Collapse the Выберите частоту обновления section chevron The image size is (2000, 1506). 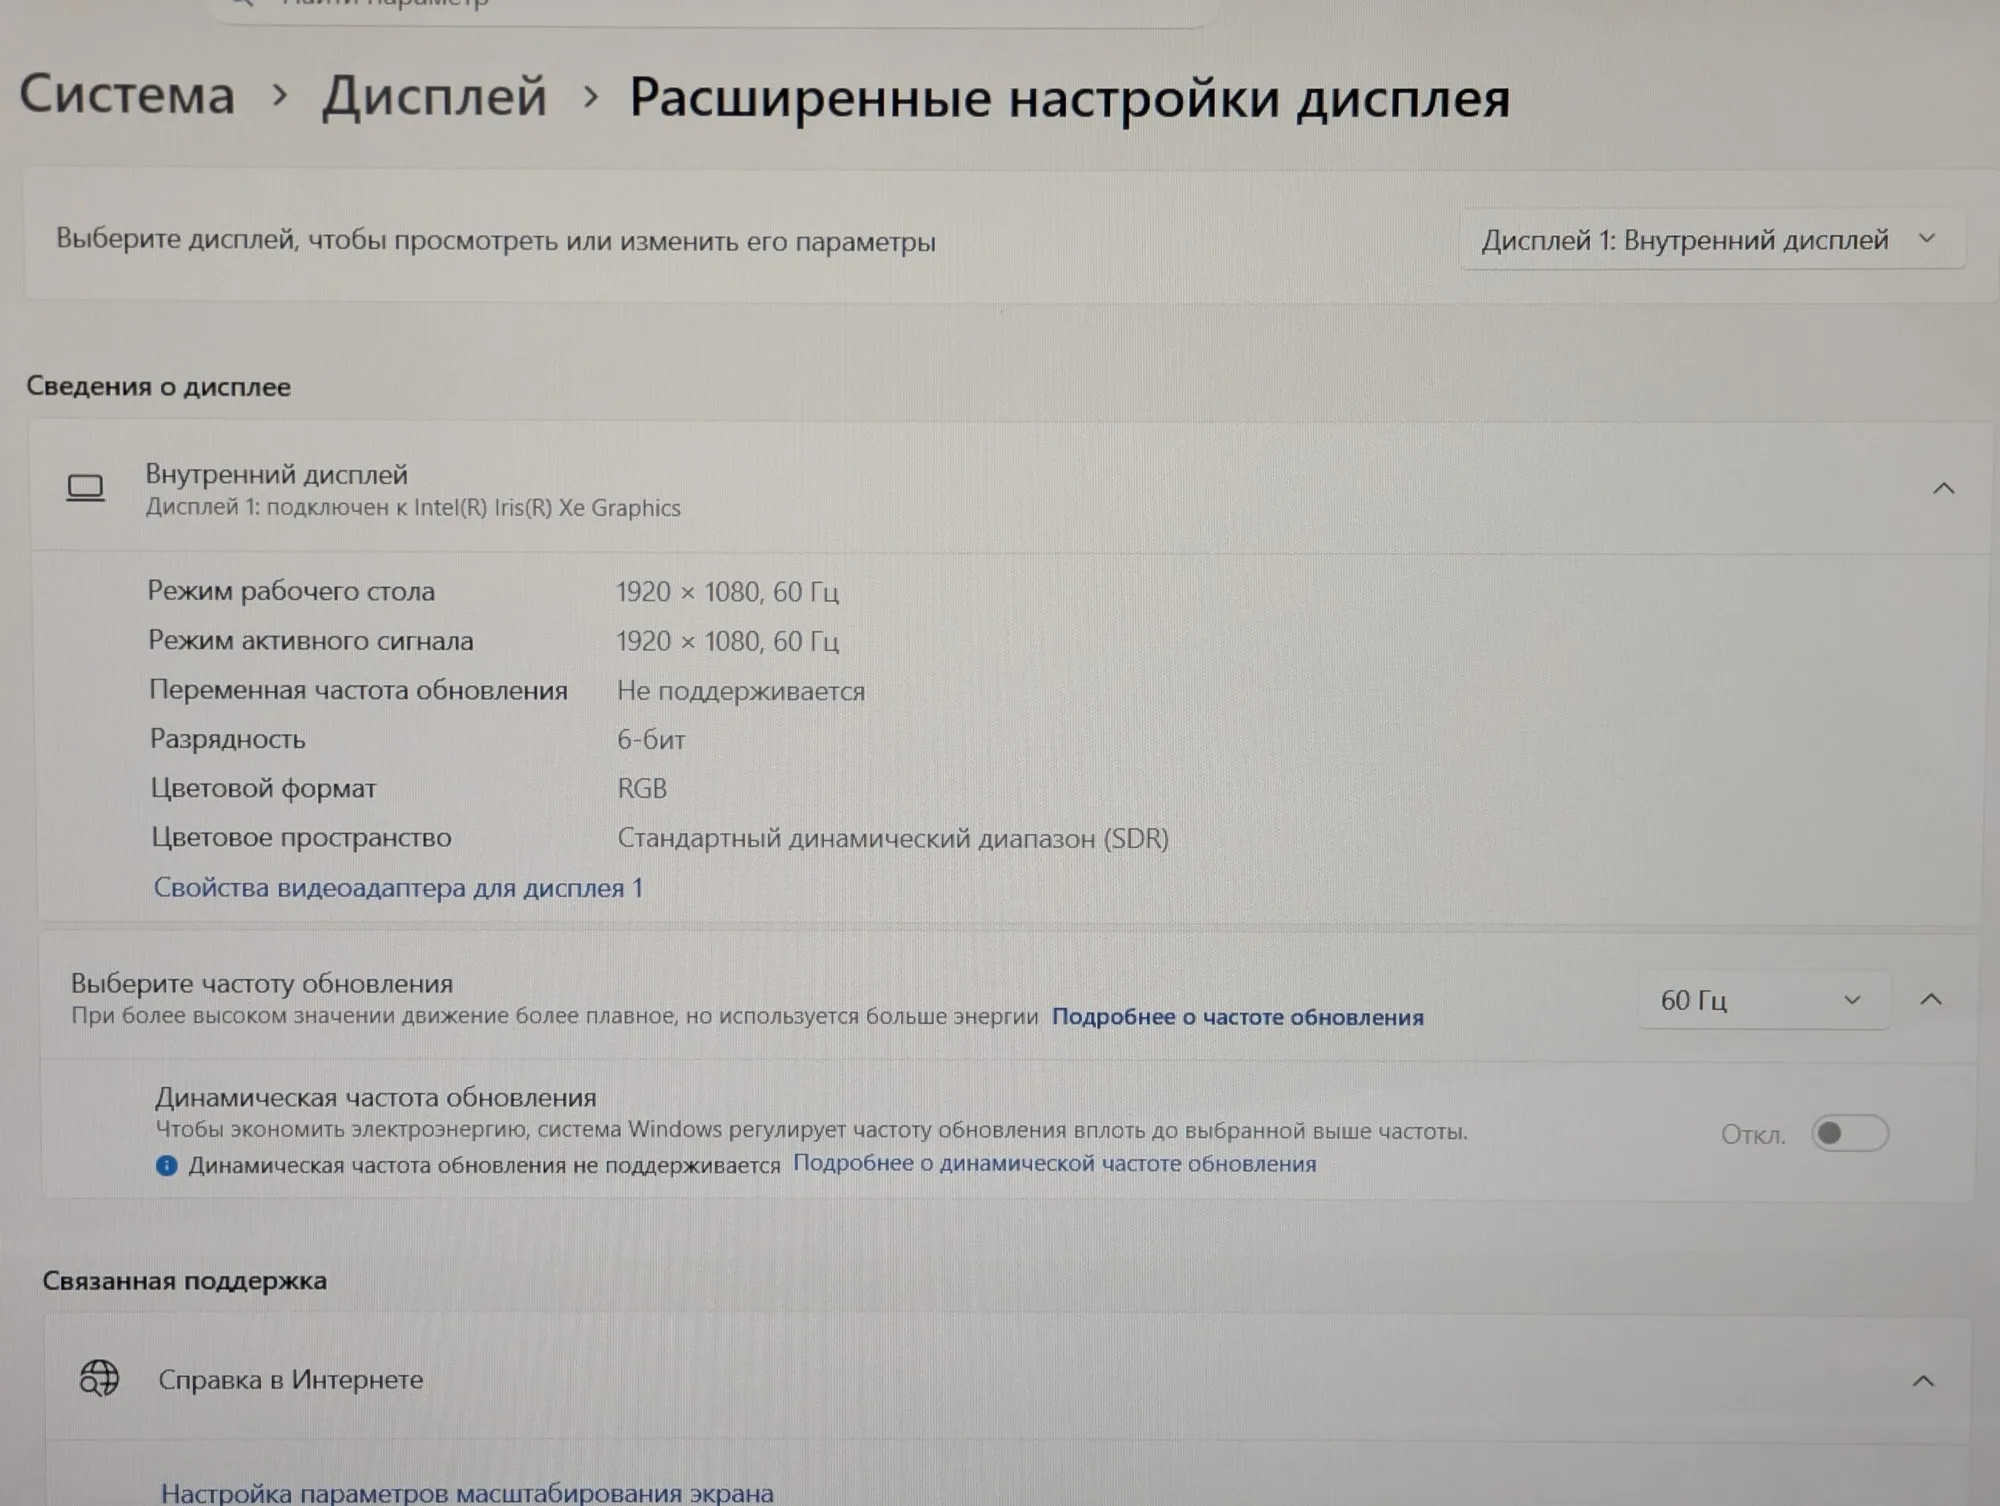(1932, 999)
